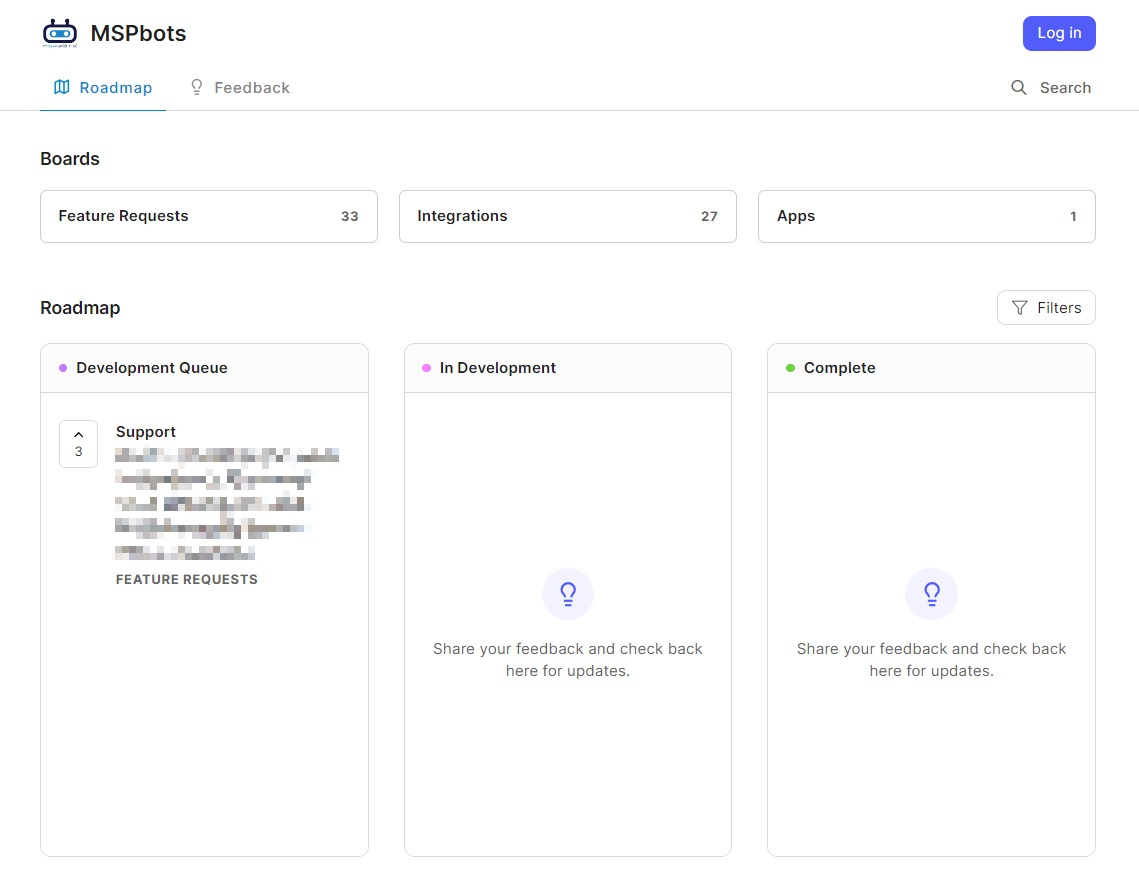Image resolution: width=1139 pixels, height=871 pixels.
Task: Click the green dot beside Complete
Action: pyautogui.click(x=790, y=368)
